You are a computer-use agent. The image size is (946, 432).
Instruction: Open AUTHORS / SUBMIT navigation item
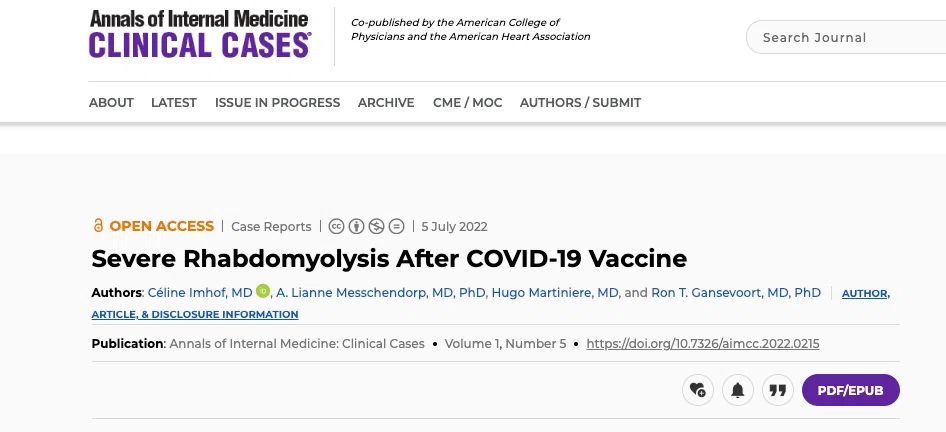[580, 103]
